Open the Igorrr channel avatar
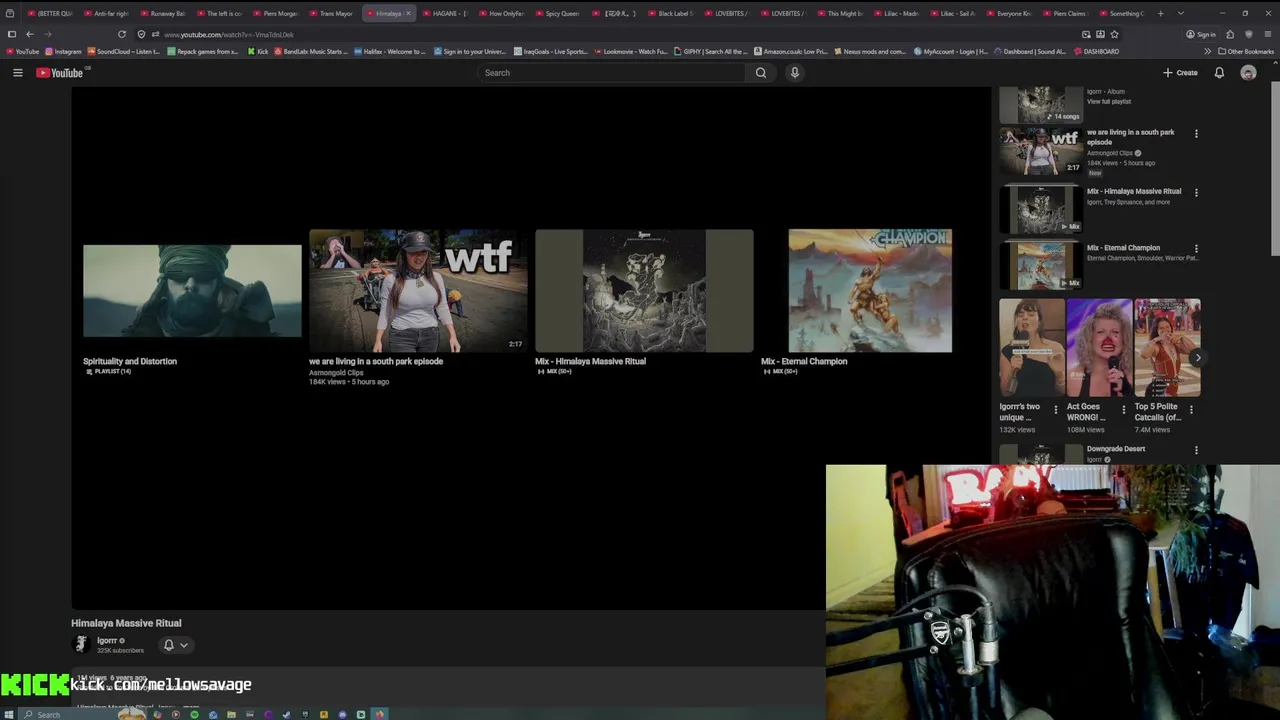The image size is (1280, 720). tap(81, 645)
